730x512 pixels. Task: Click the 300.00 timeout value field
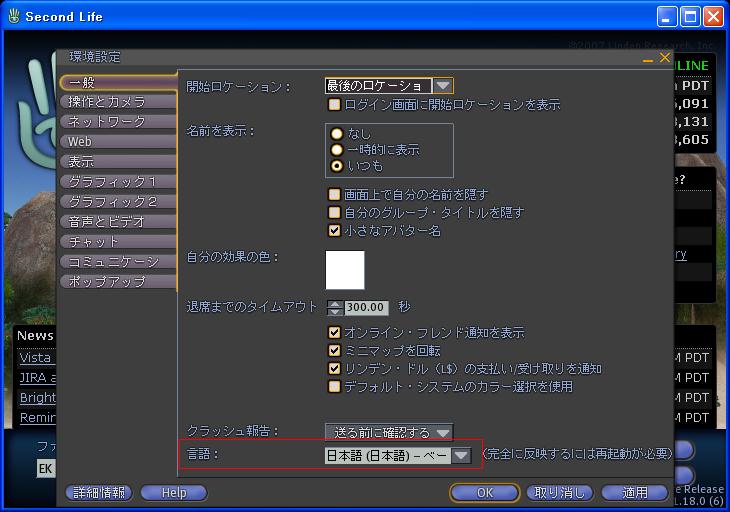coord(366,307)
